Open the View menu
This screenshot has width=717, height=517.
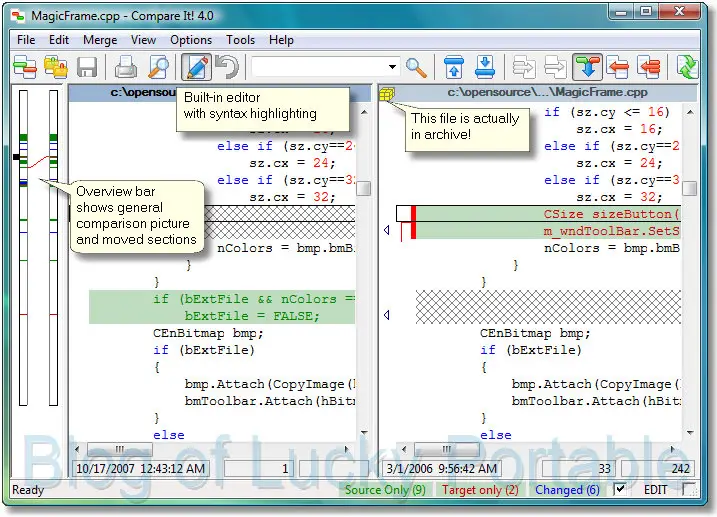(144, 40)
